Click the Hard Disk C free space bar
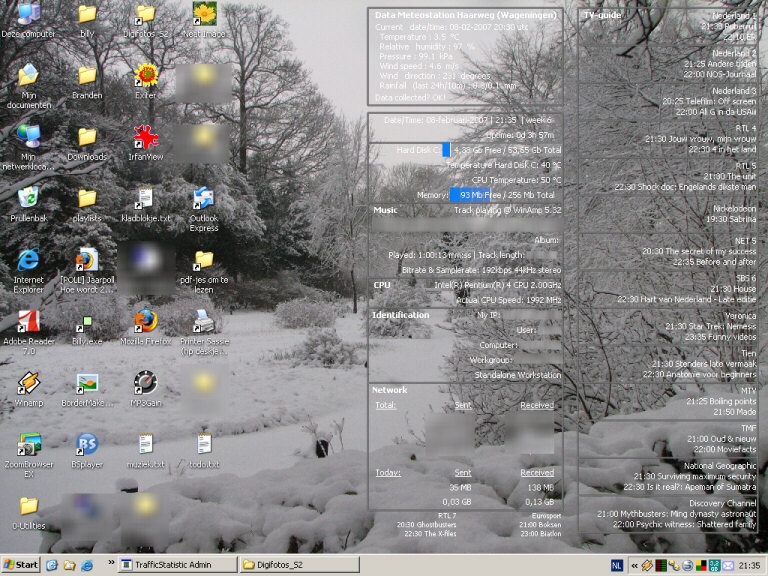This screenshot has height=576, width=768. (x=446, y=150)
